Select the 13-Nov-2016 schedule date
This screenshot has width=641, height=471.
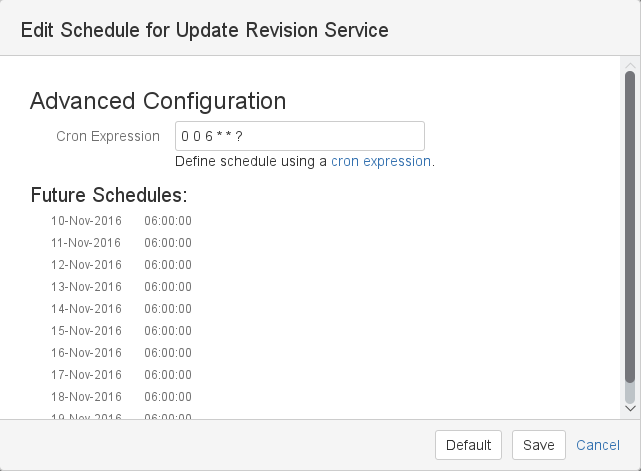pos(86,287)
